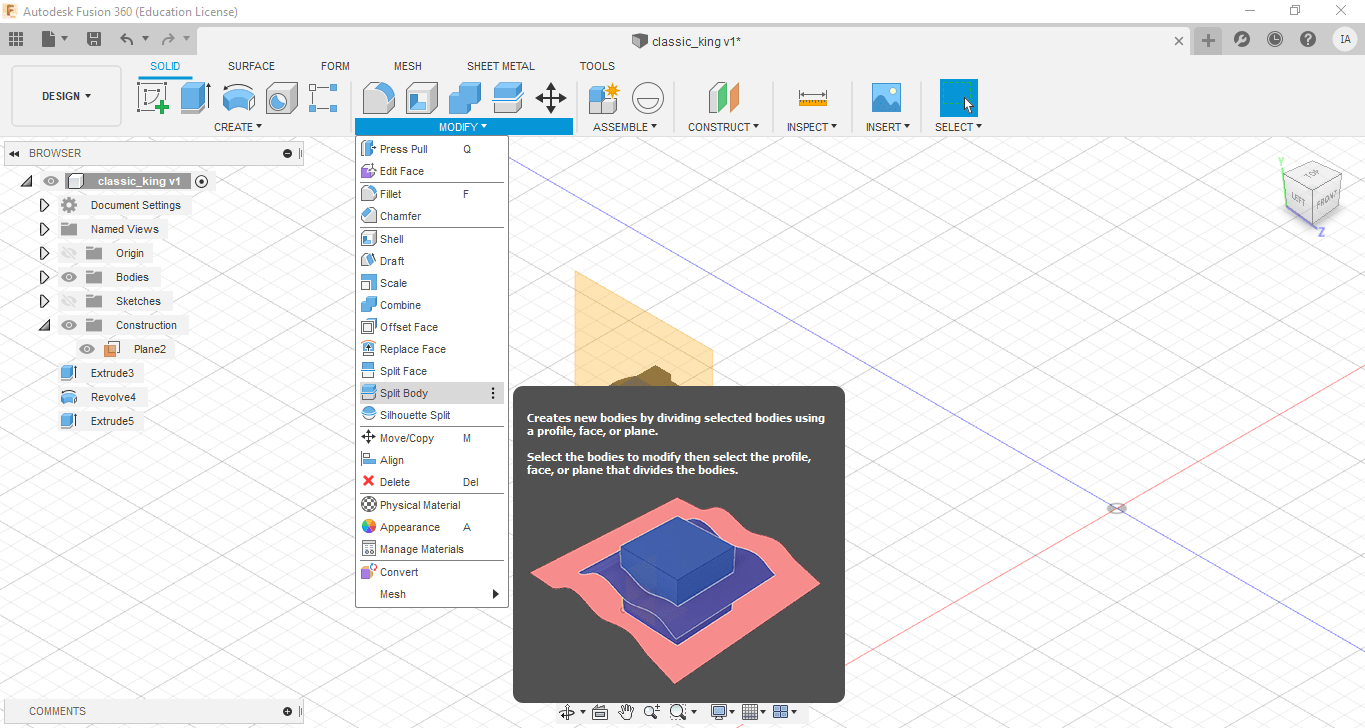
Task: Click the Move/Copy arrows toolbar icon
Action: coord(551,97)
